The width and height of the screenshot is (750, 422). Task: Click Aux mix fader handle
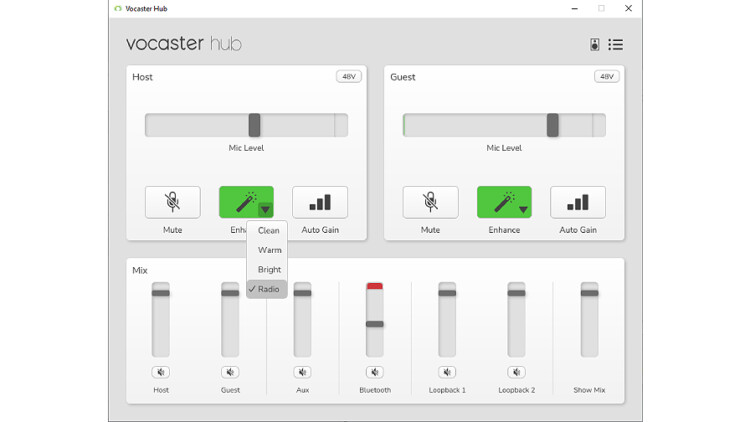[302, 293]
